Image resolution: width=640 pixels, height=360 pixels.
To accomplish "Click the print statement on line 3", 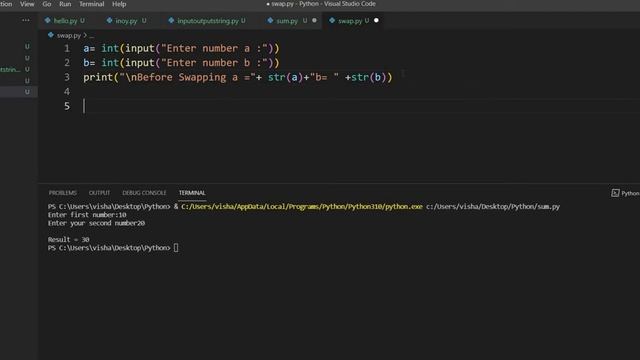I will coord(238,78).
